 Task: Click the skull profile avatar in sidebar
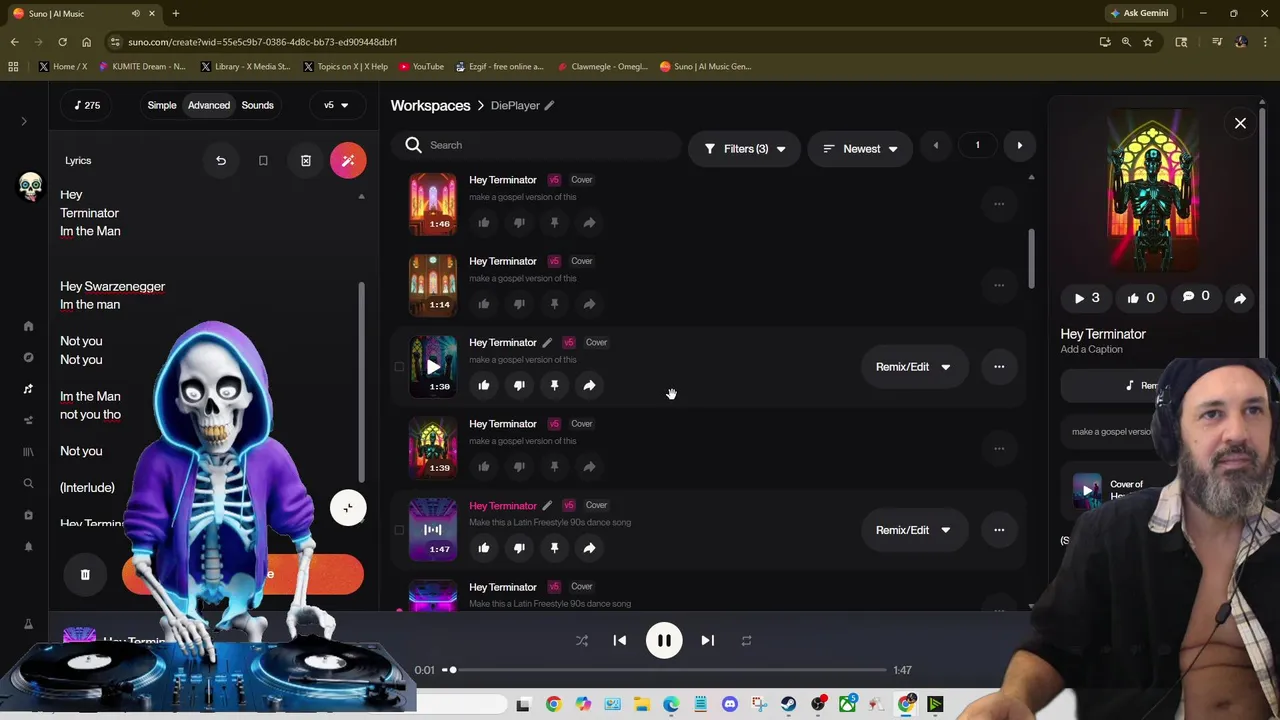click(x=30, y=186)
